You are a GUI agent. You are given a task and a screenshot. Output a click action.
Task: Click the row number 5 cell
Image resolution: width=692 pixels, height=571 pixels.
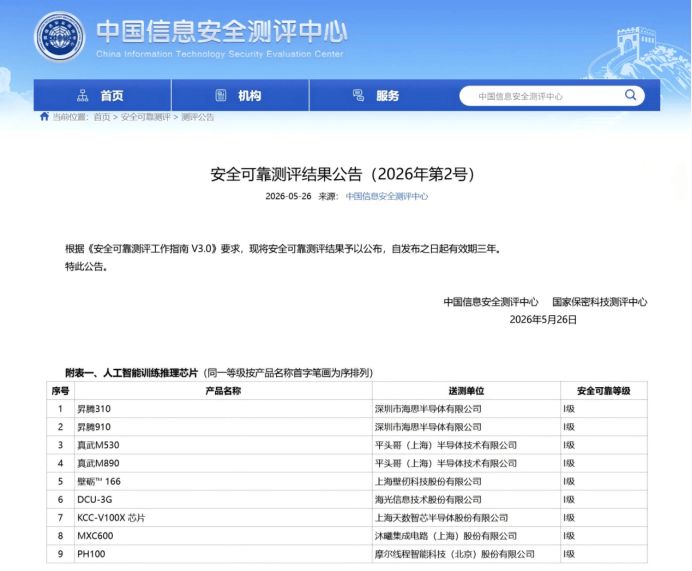tap(60, 481)
